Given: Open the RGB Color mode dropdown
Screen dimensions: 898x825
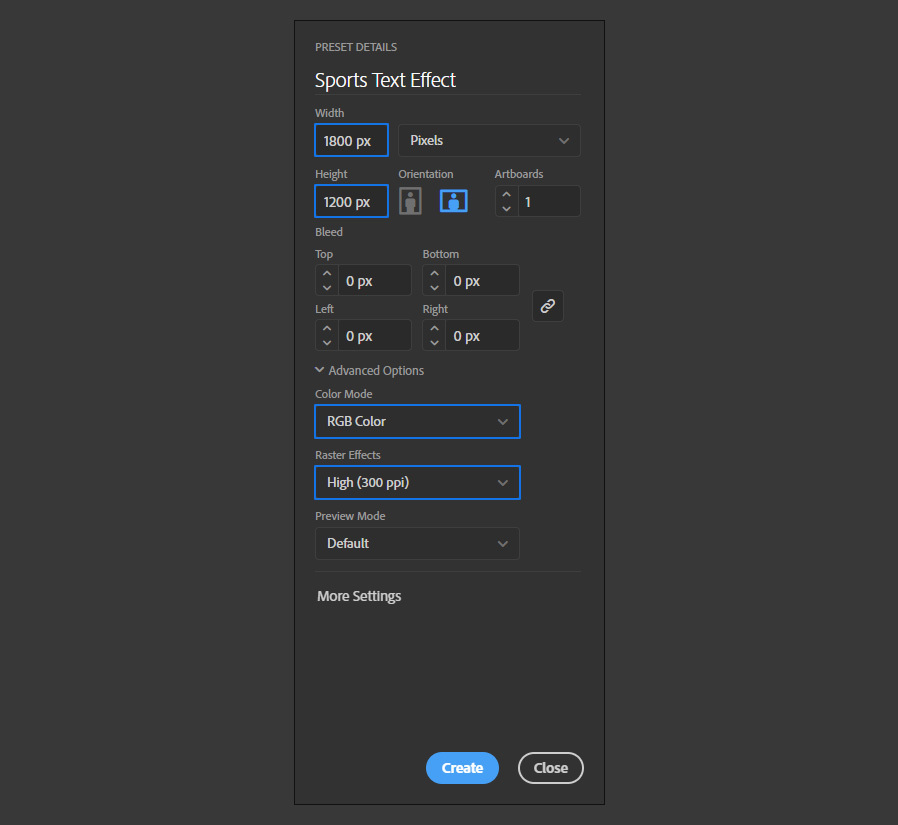Looking at the screenshot, I should 418,421.
